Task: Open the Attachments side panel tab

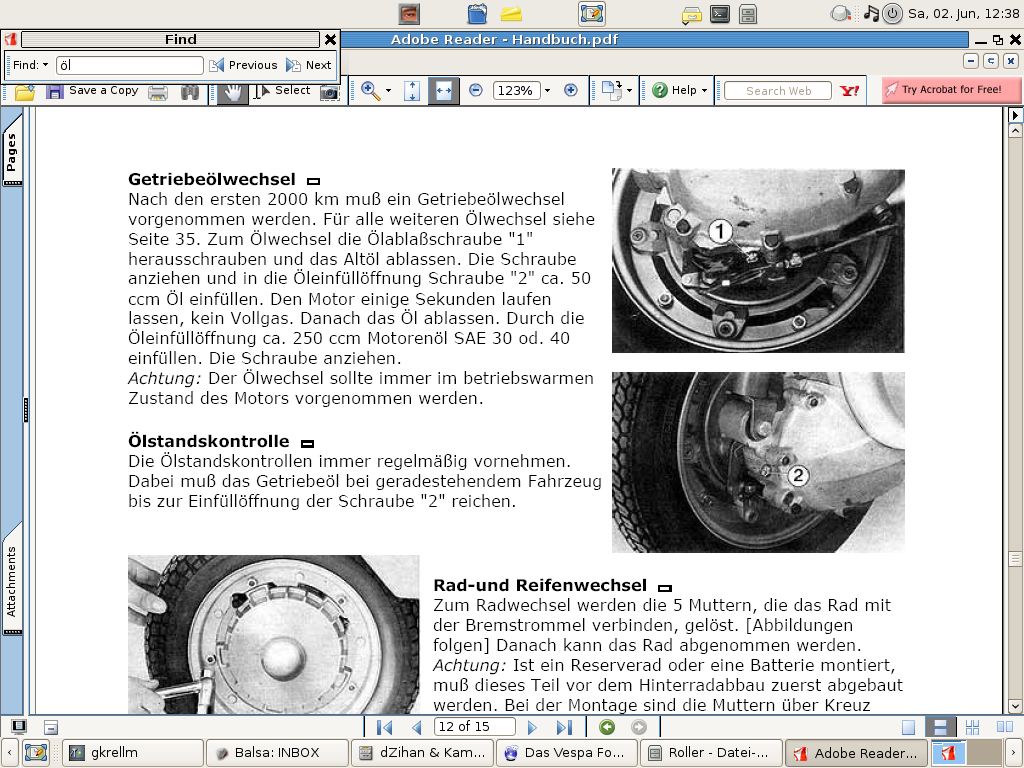Action: pos(12,580)
